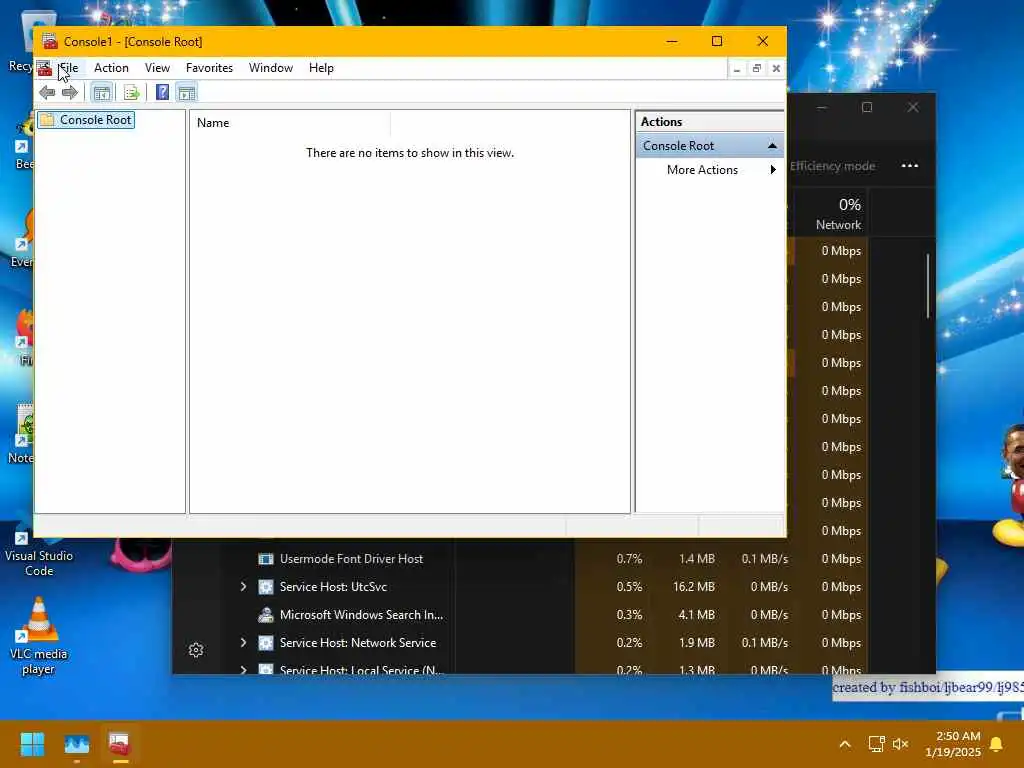
Task: Expand Service Host: Network Service row
Action: click(244, 643)
